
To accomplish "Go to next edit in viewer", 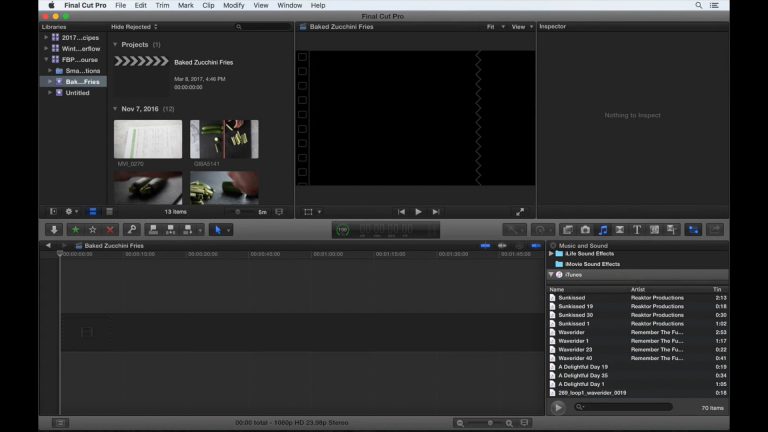I will tap(435, 212).
